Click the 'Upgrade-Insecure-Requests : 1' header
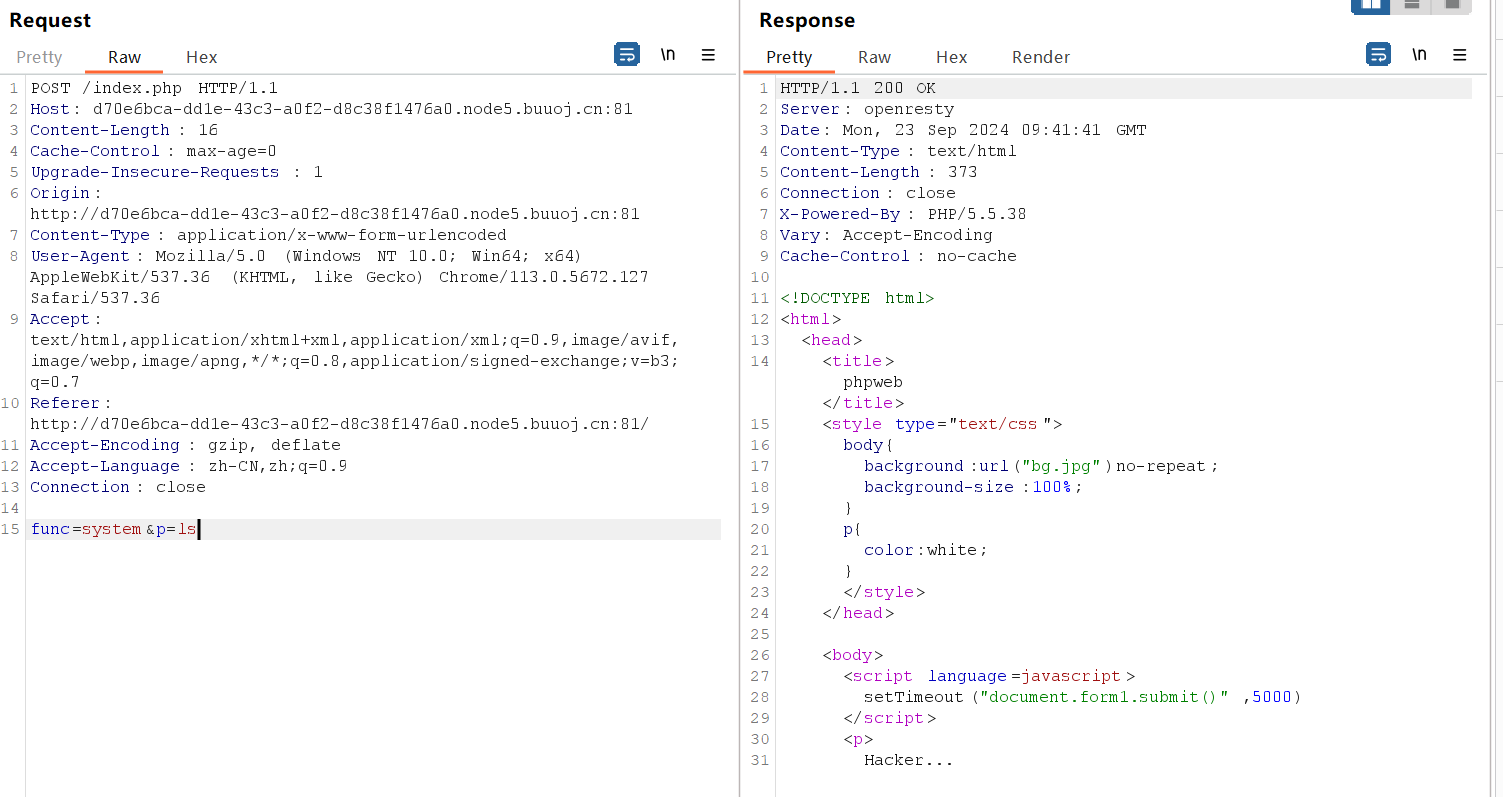This screenshot has width=1503, height=797. tap(177, 172)
